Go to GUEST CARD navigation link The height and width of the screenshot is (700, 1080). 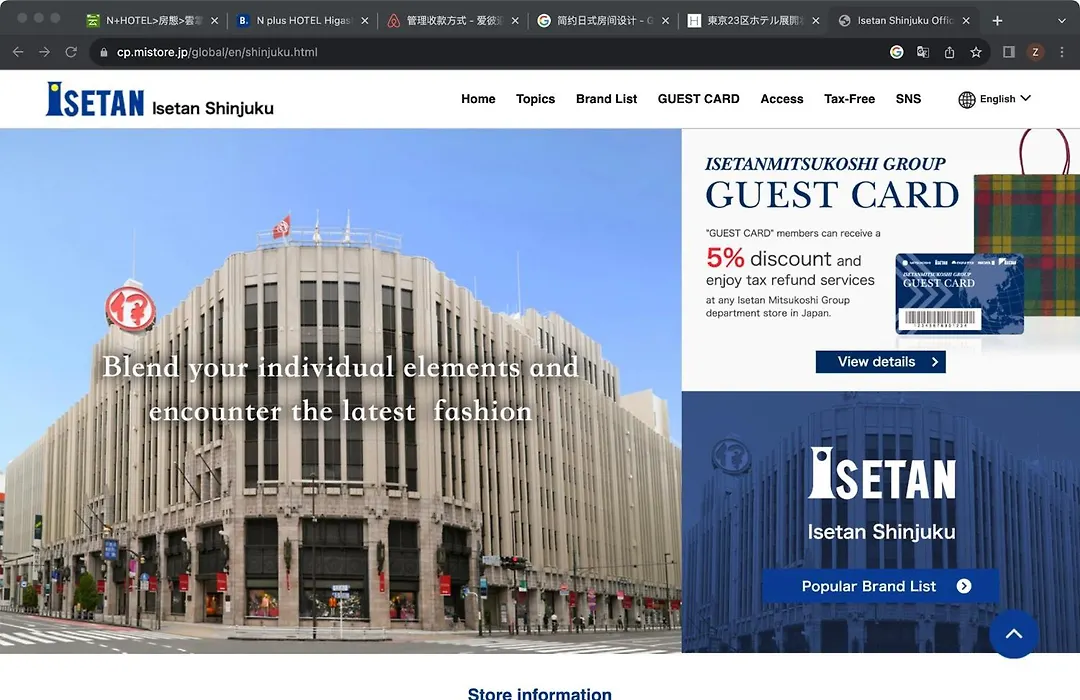pyautogui.click(x=698, y=99)
